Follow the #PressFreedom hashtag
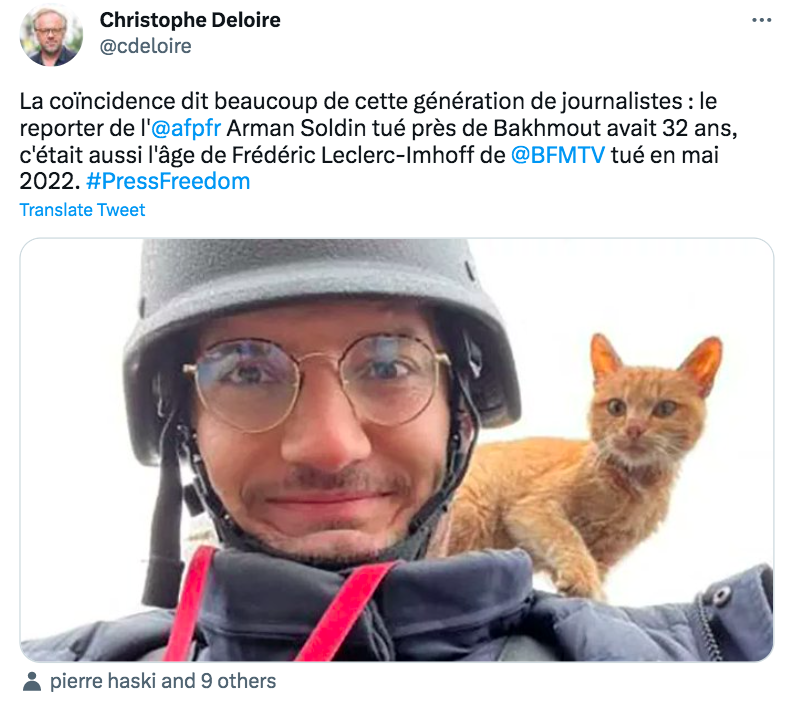The image size is (790, 705). coord(168,181)
